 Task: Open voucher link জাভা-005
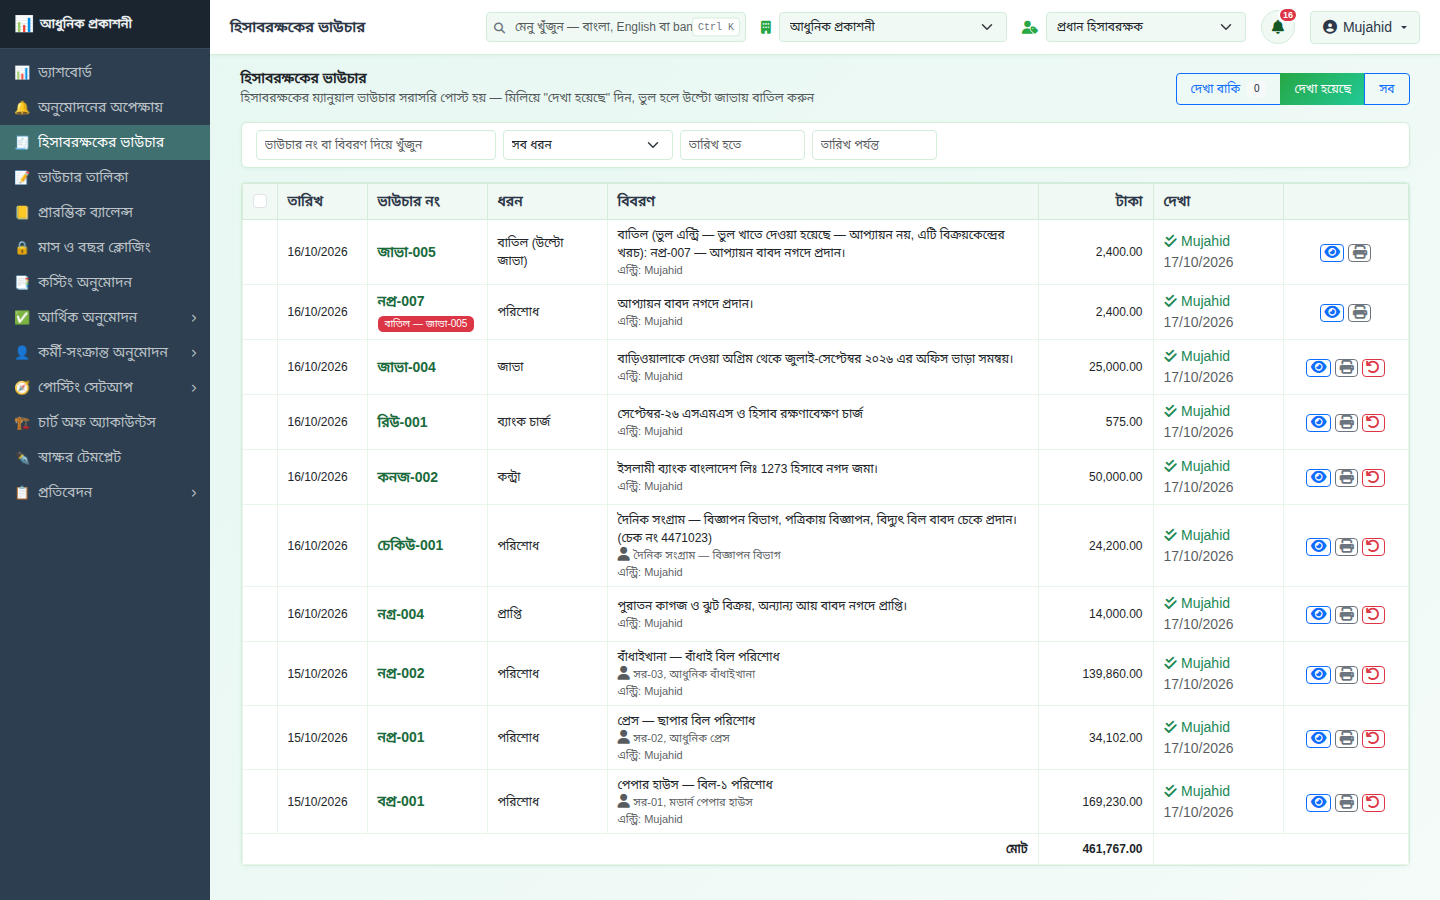point(406,252)
